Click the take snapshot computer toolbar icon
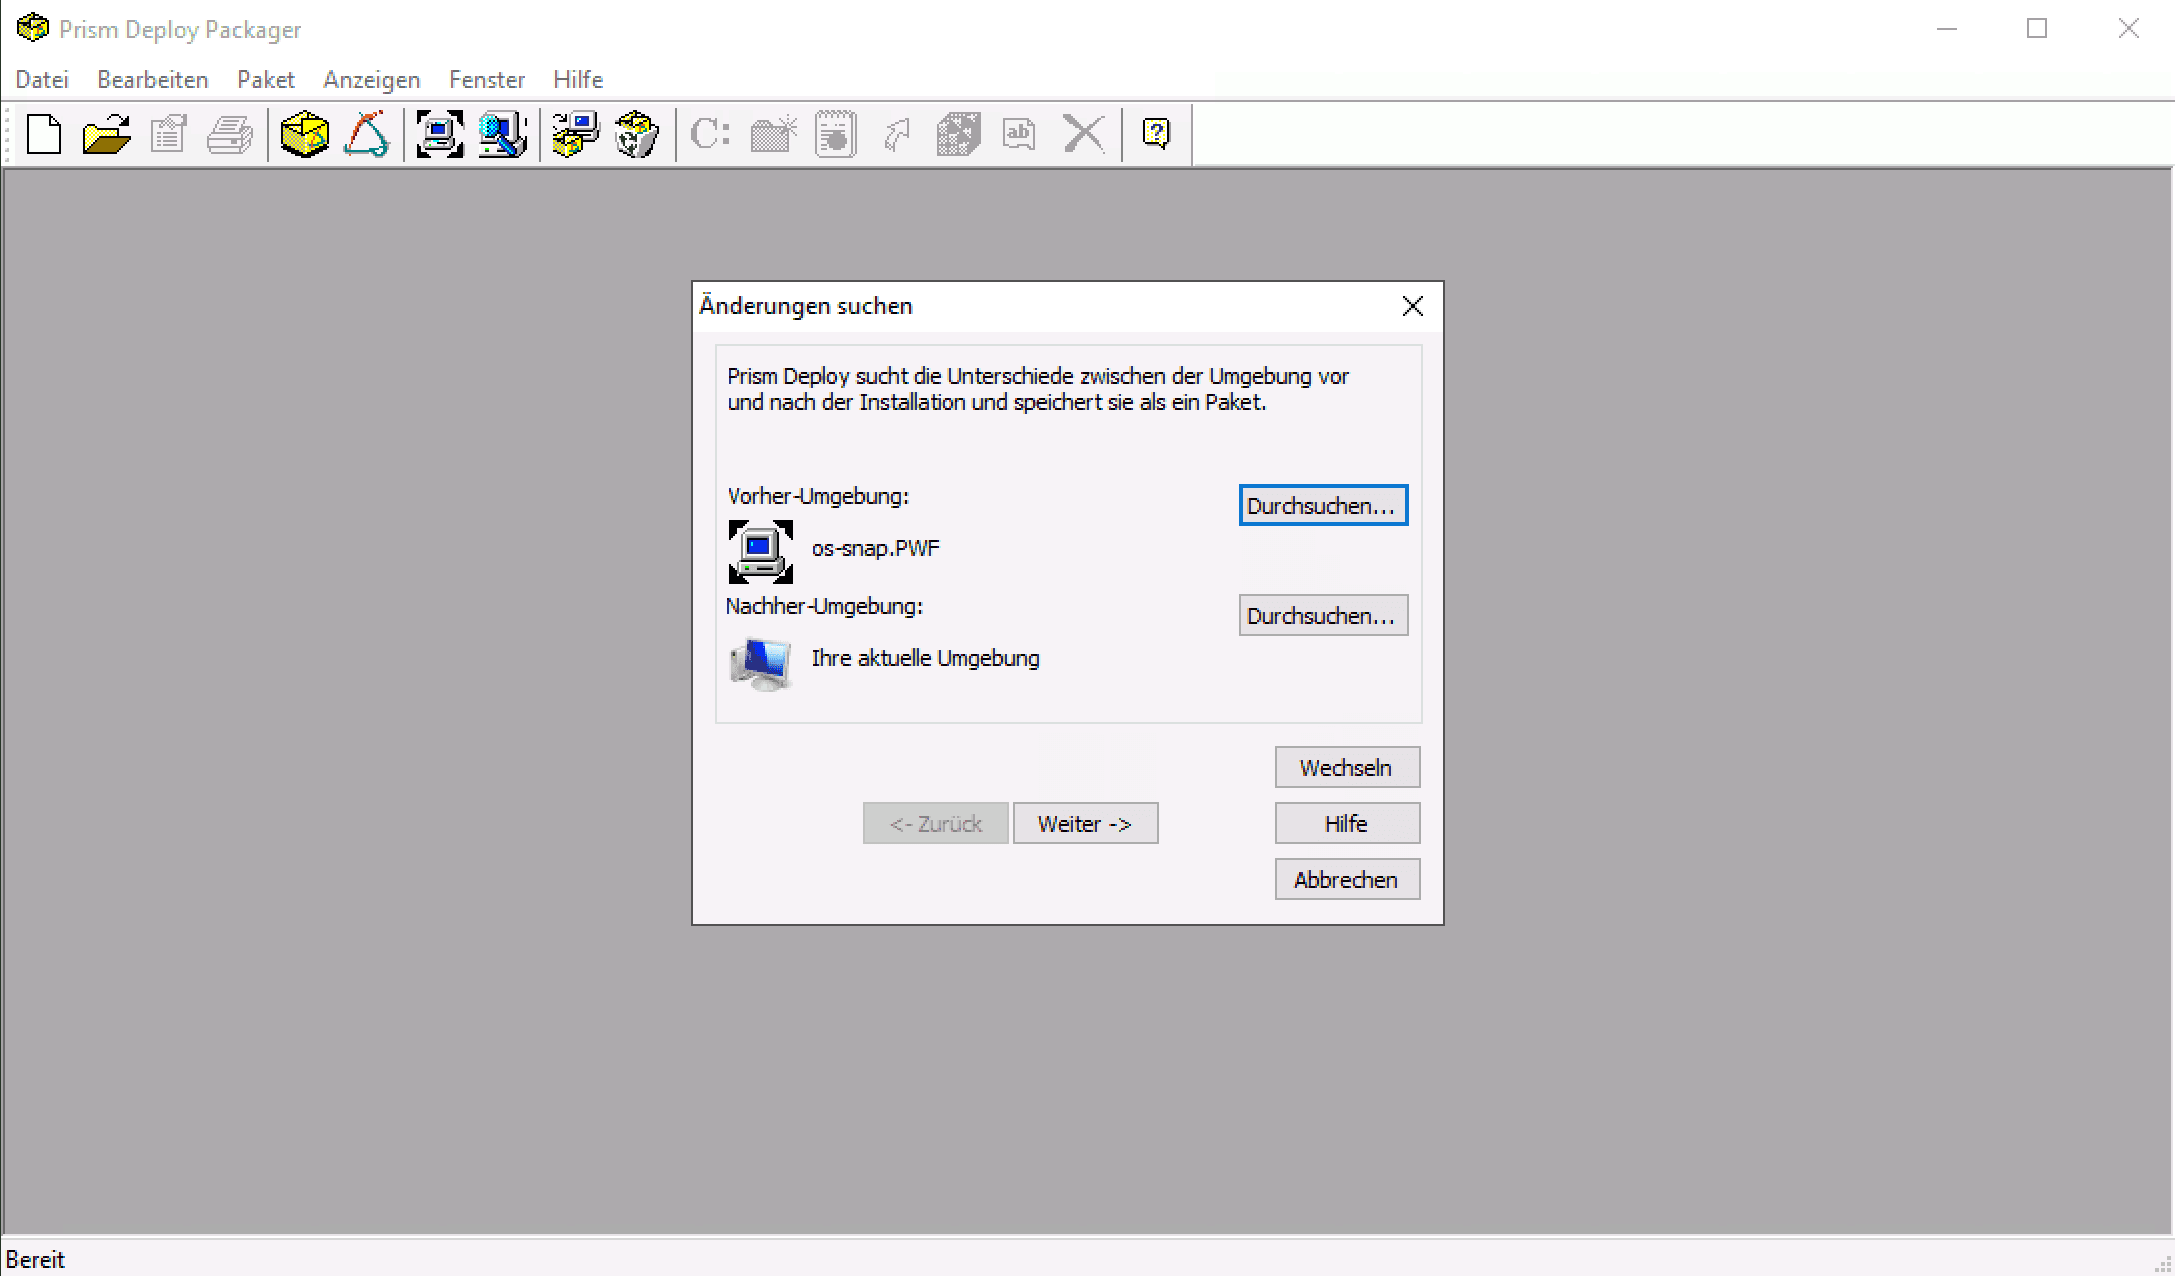Viewport: 2175px width, 1276px height. pyautogui.click(x=440, y=134)
